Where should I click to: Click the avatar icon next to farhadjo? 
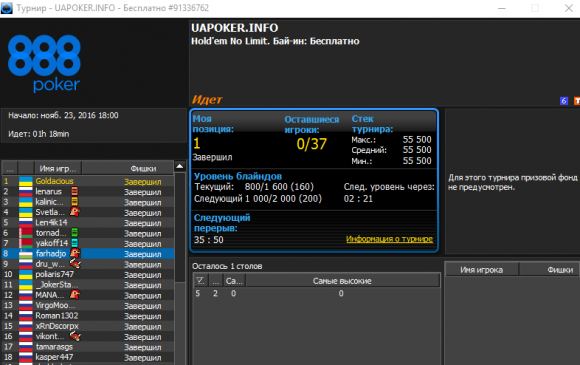[x=75, y=253]
